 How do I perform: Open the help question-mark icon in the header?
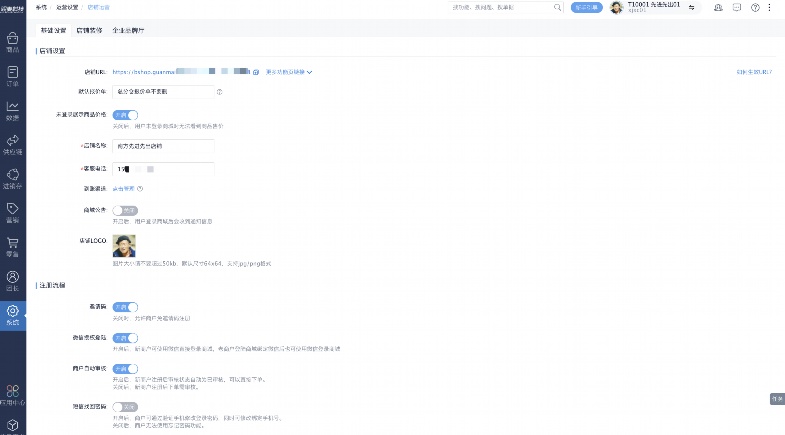pyautogui.click(x=755, y=8)
